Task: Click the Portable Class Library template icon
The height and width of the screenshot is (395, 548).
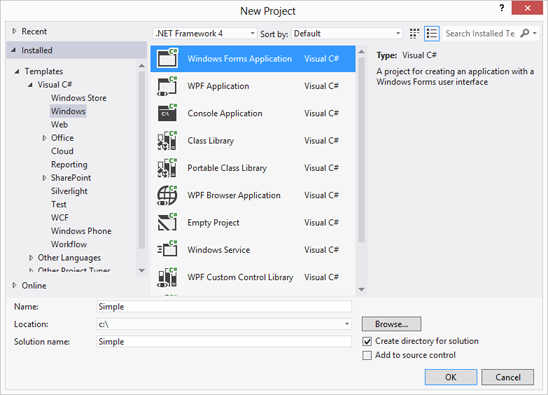Action: [x=167, y=167]
